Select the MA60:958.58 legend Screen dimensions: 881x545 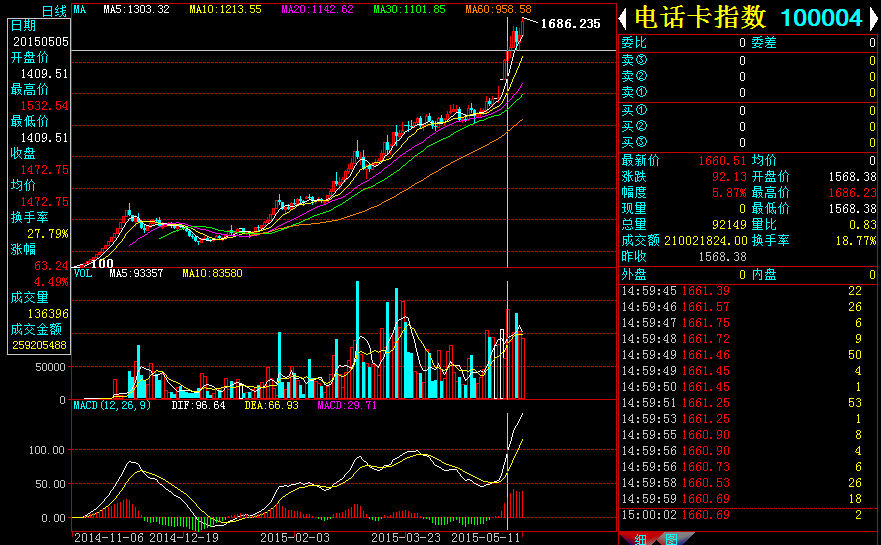(498, 9)
